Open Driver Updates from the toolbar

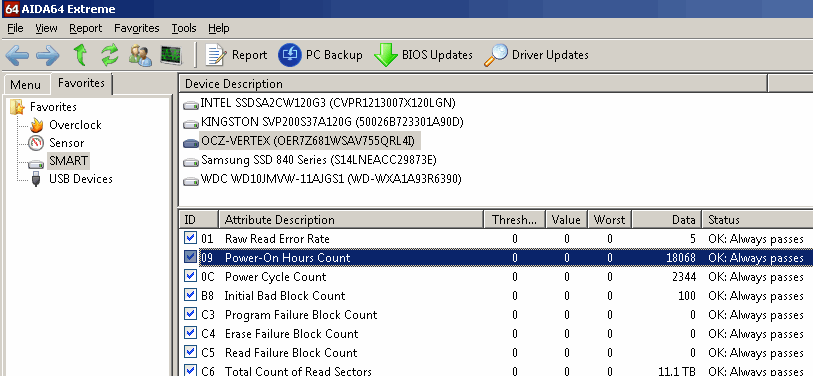pyautogui.click(x=536, y=55)
